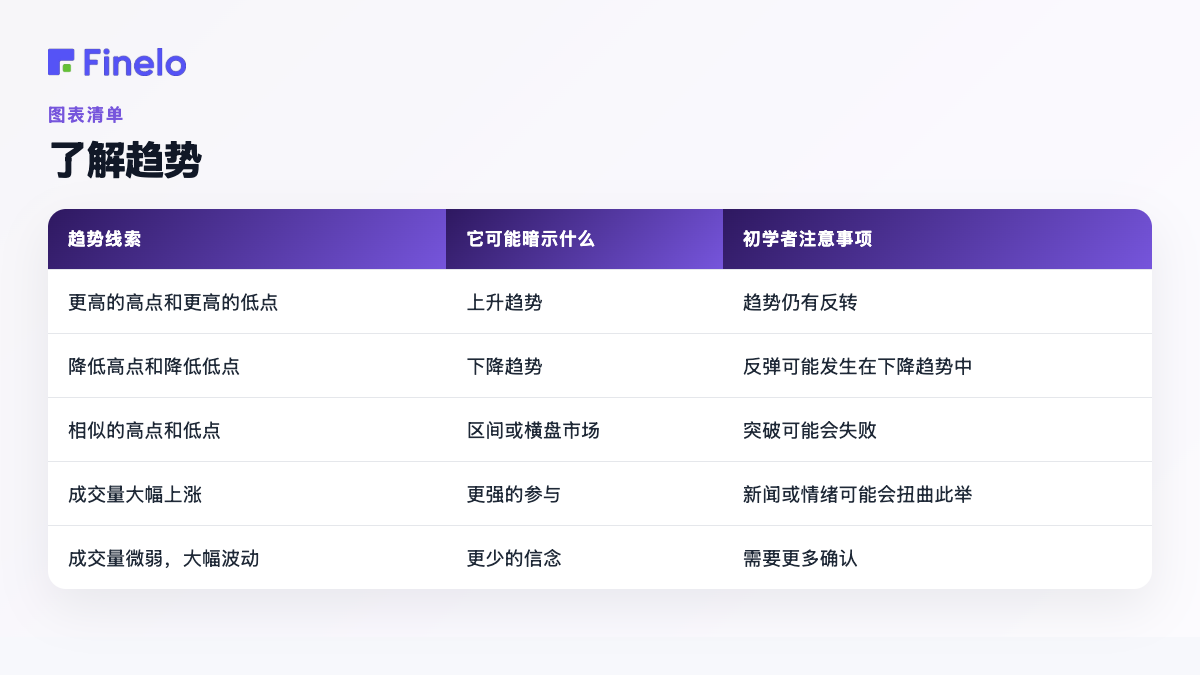Click the Finelo logo icon
This screenshot has height=675, width=1200.
(61, 62)
